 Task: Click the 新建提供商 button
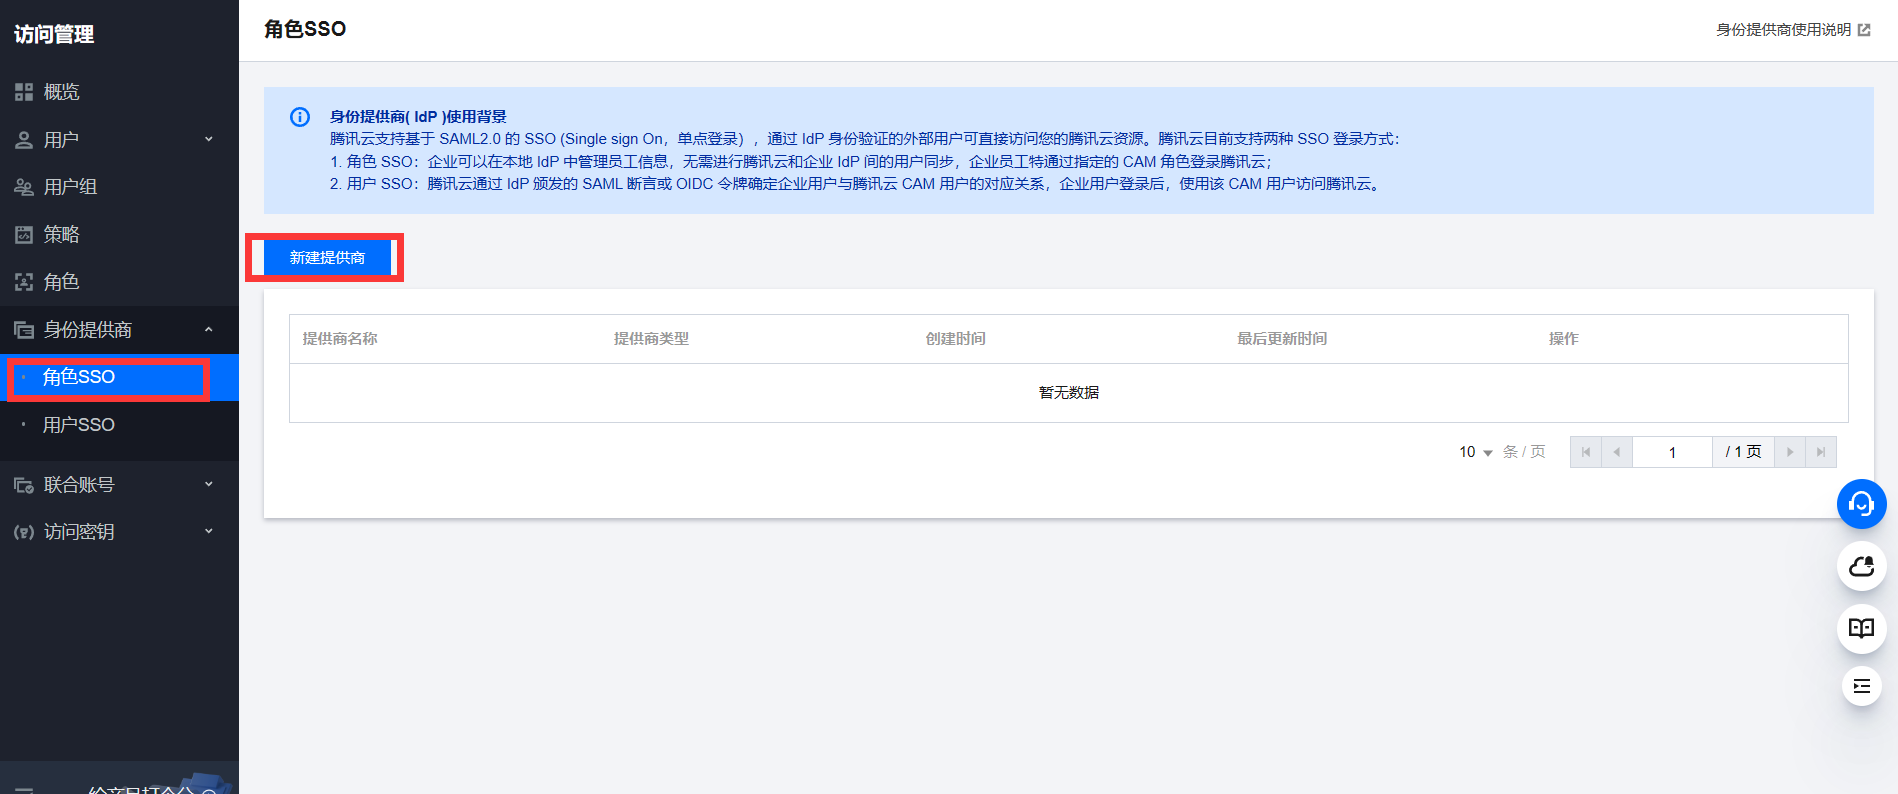(327, 258)
